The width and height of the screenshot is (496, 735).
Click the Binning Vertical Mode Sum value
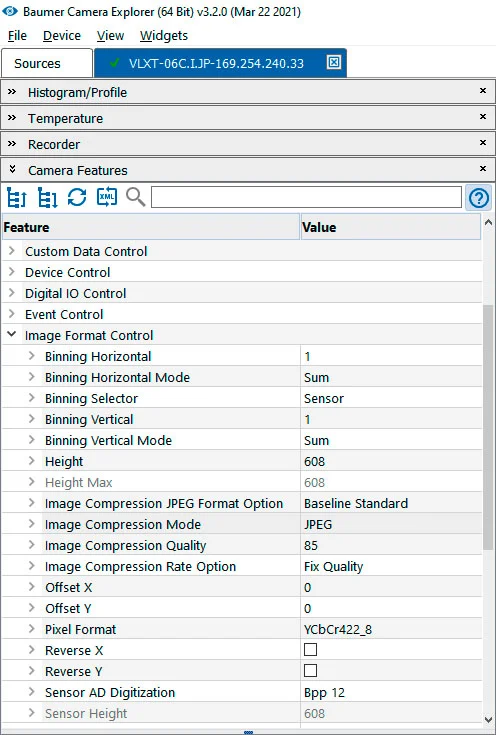coord(316,440)
